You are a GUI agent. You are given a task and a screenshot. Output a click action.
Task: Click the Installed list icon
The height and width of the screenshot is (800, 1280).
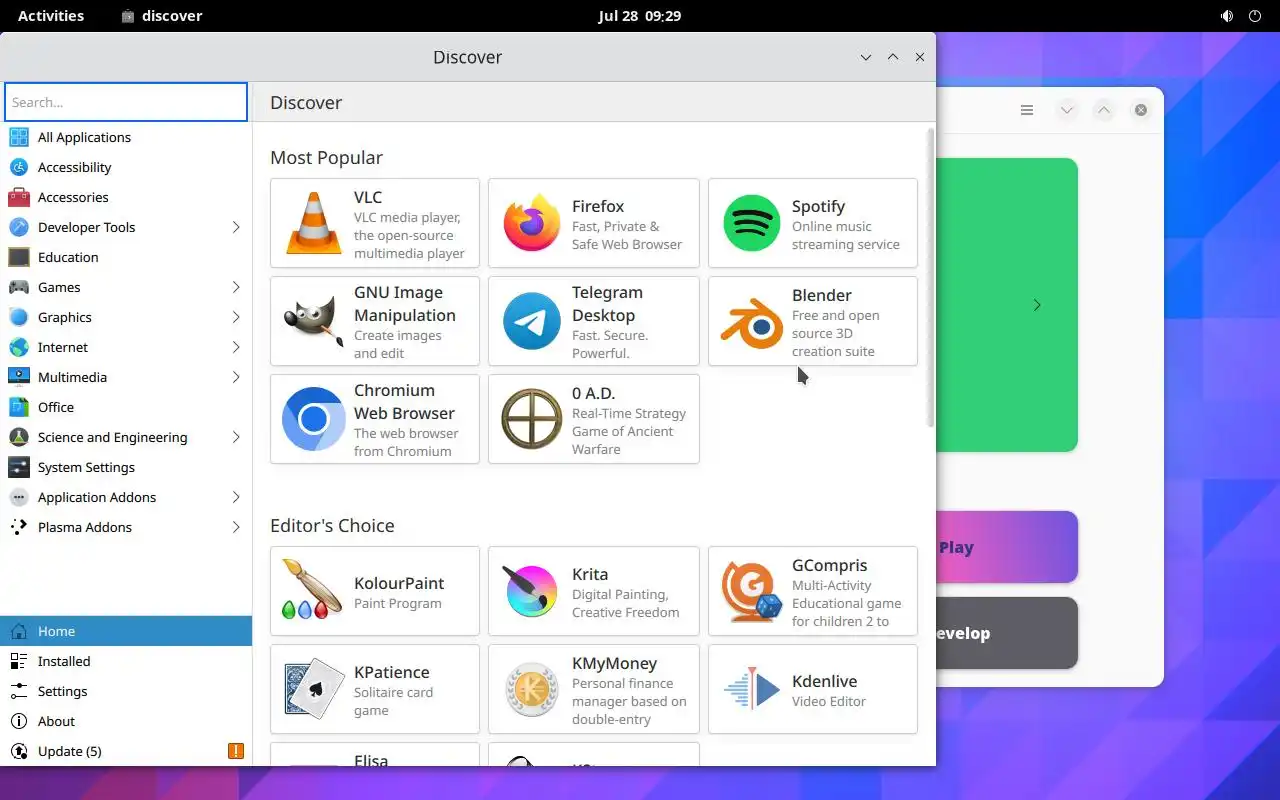click(19, 661)
